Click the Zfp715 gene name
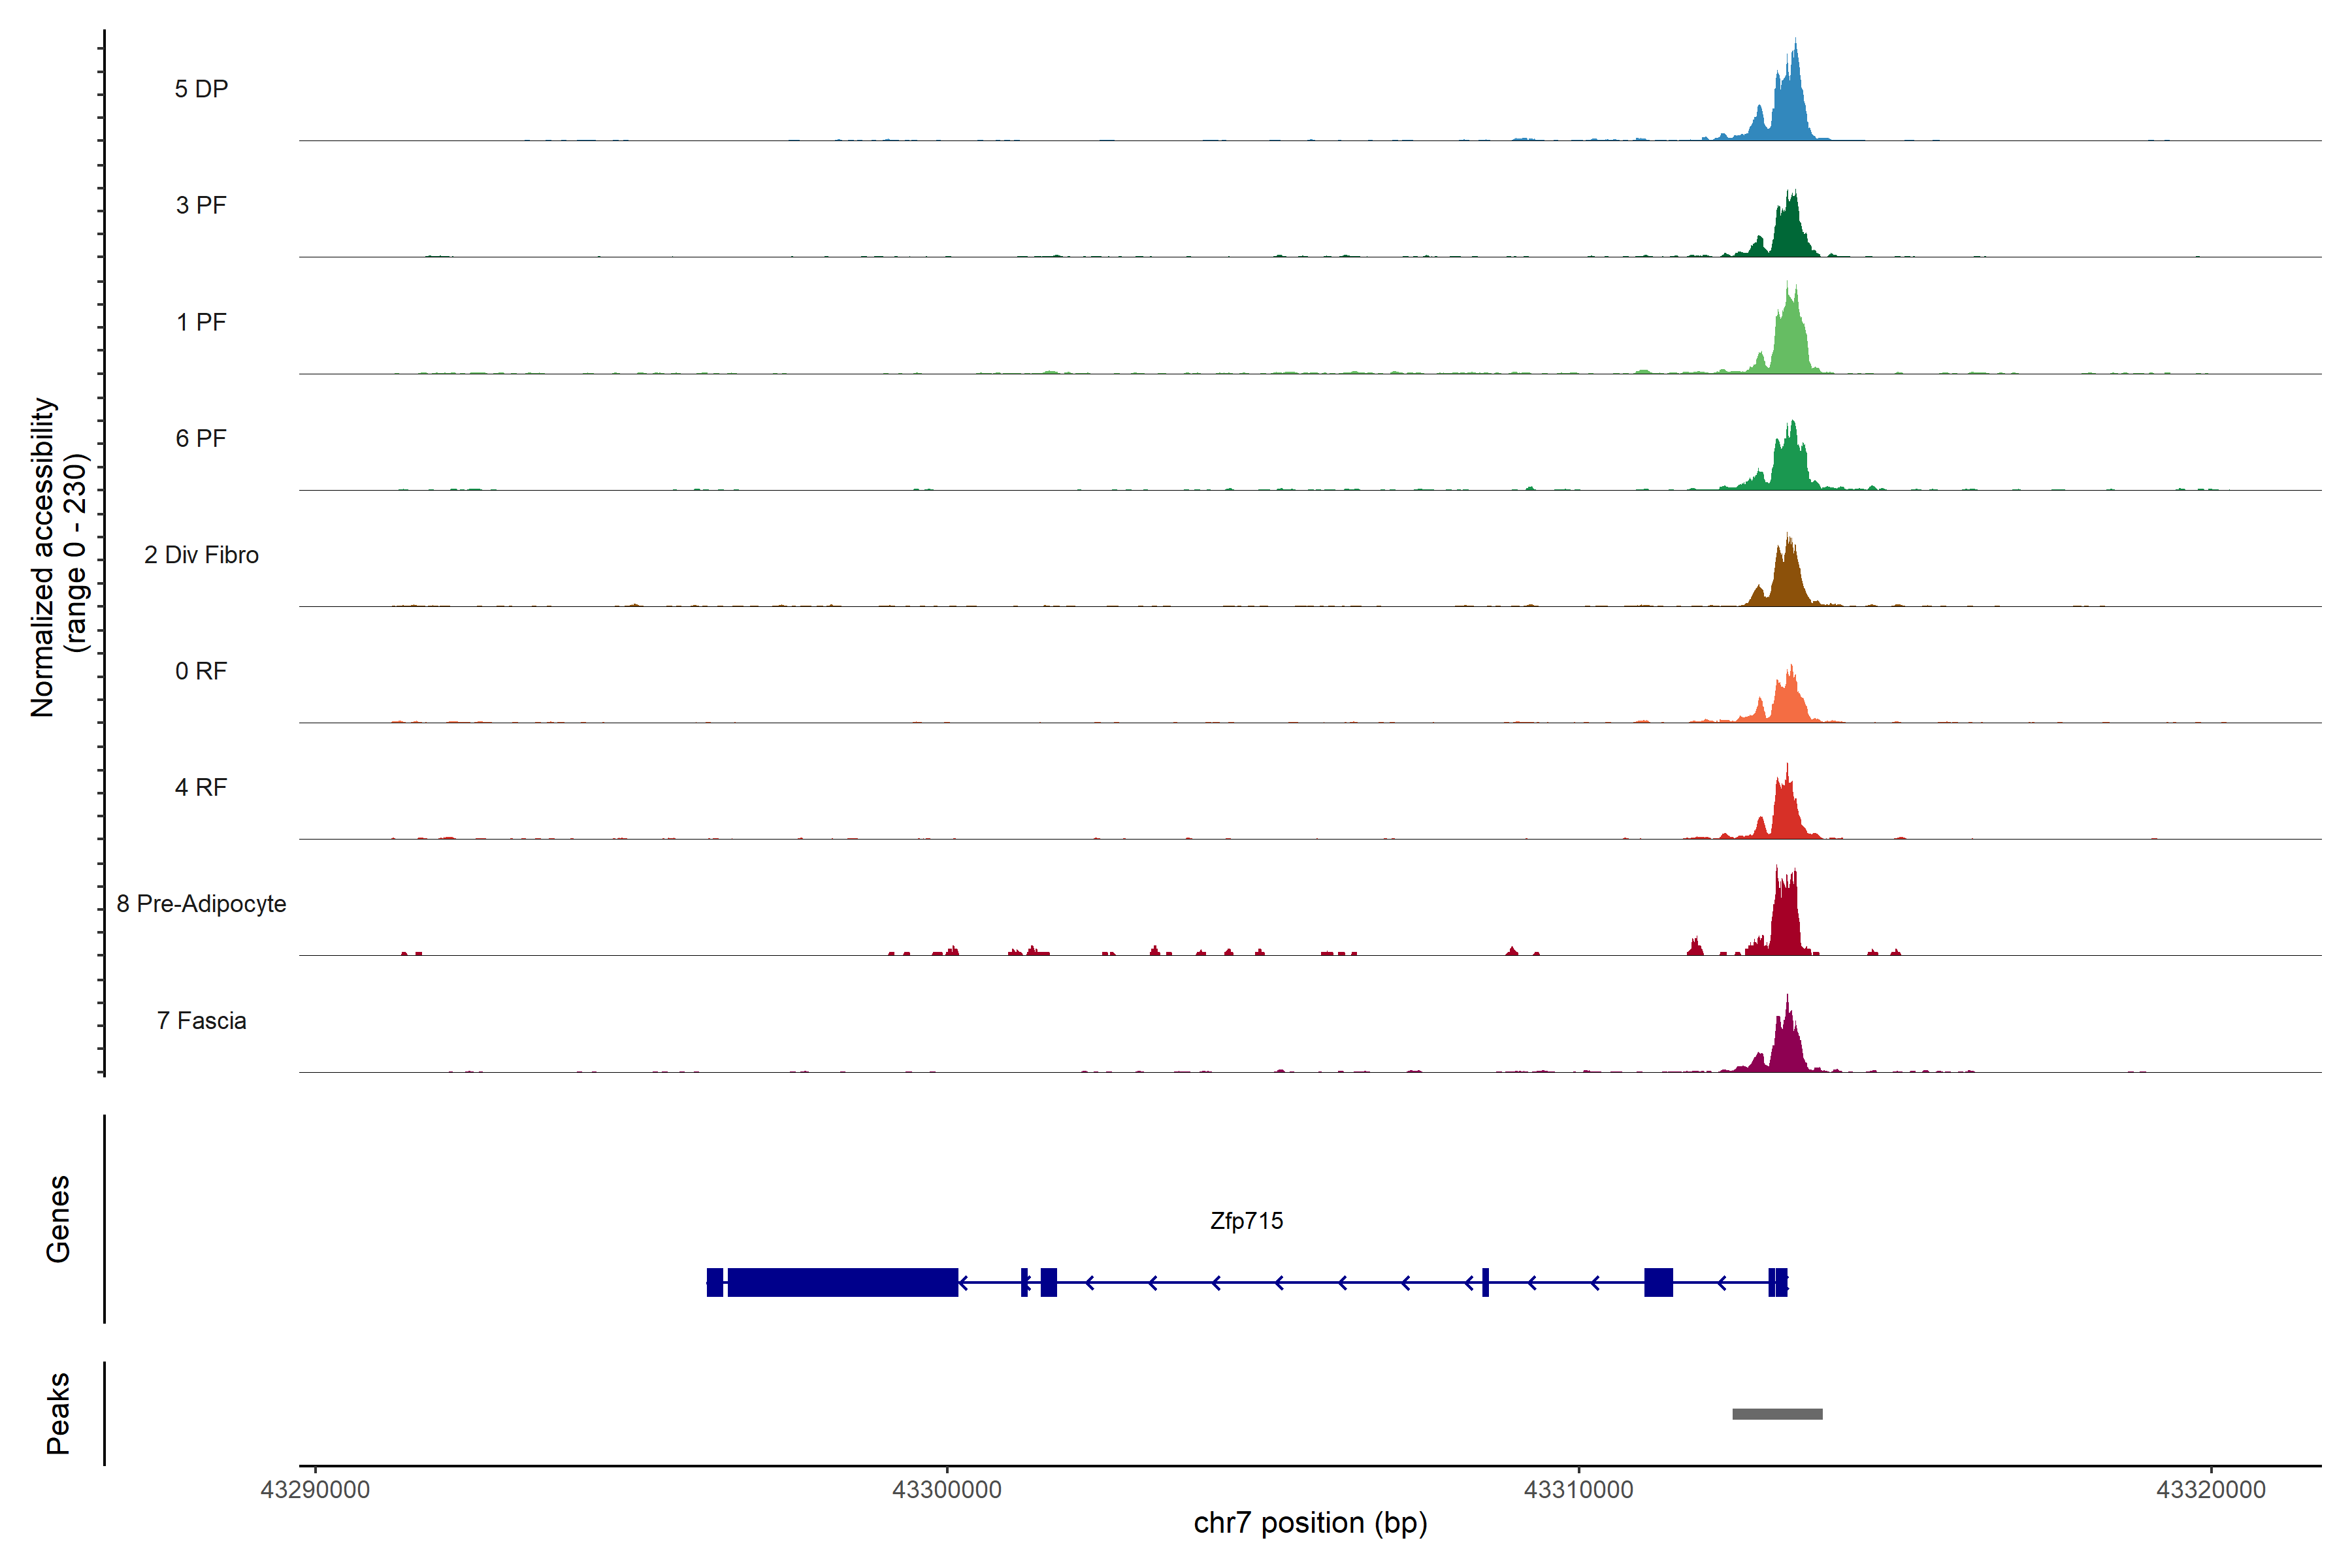This screenshot has height=1568, width=2352. [x=1246, y=1221]
